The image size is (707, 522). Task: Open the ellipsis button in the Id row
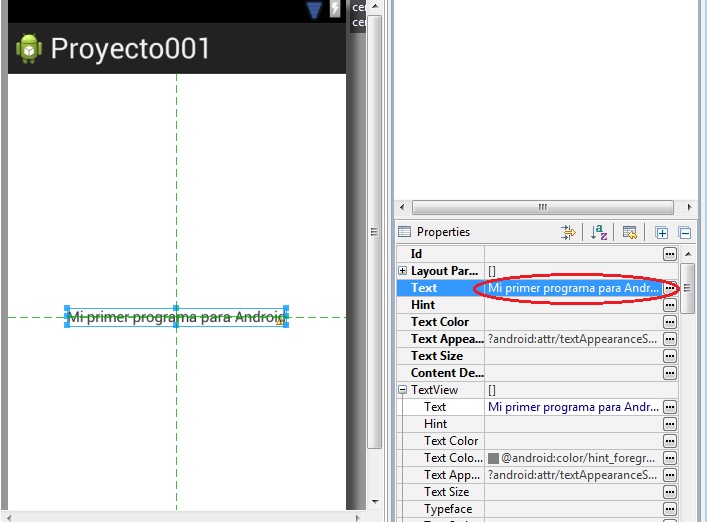(x=670, y=254)
